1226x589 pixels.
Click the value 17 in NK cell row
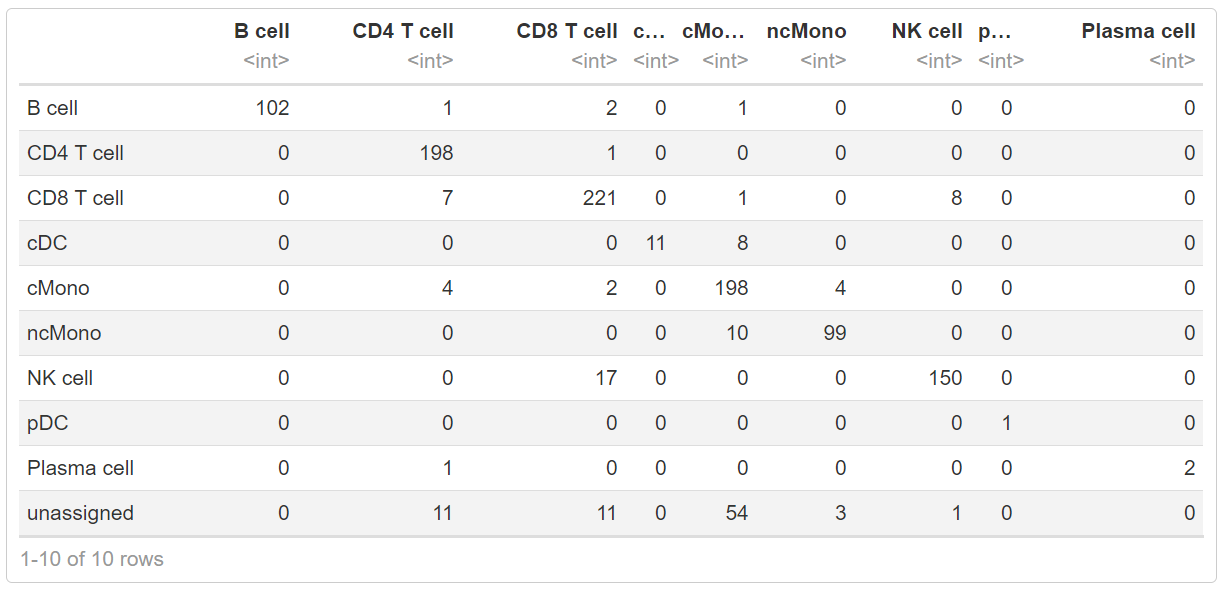point(606,378)
